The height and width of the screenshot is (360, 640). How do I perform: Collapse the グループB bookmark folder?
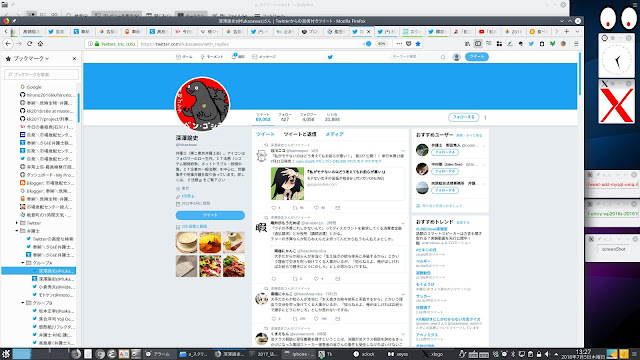[23, 302]
